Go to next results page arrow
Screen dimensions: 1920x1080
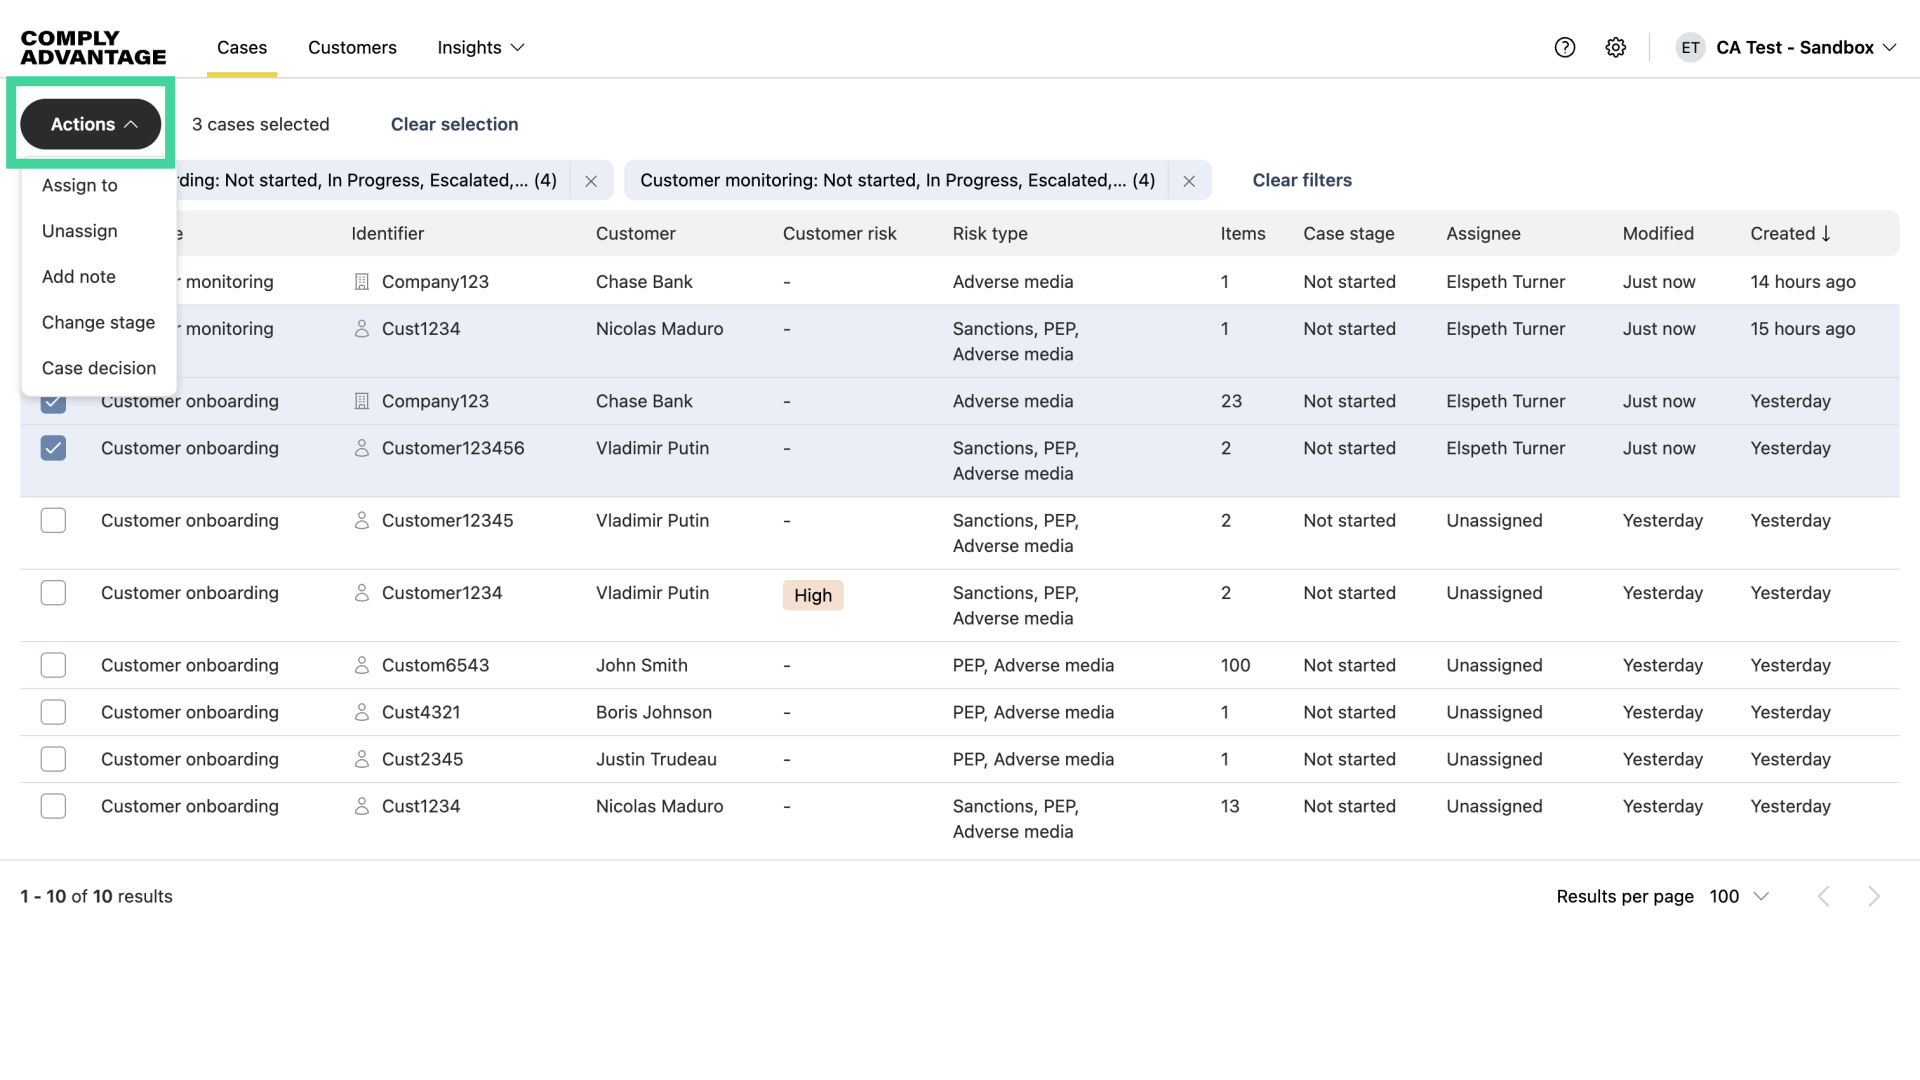pyautogui.click(x=1873, y=896)
